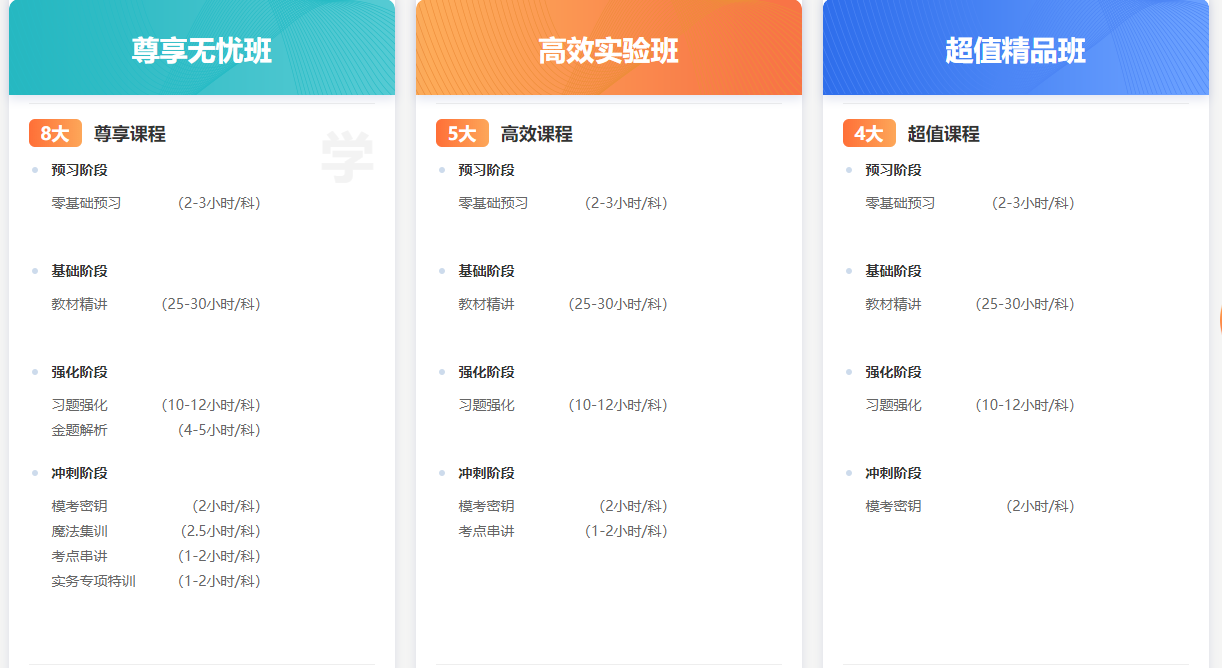Select the 高效实验班 header banner
This screenshot has height=668, width=1222.
(608, 50)
